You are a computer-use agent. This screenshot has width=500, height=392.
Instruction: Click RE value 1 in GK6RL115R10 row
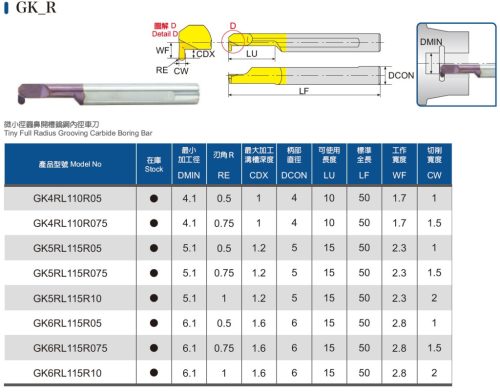pos(224,373)
